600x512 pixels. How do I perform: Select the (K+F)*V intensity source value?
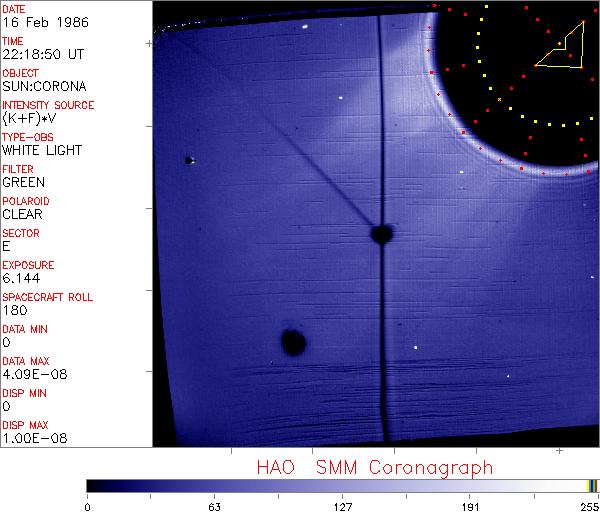click(31, 118)
